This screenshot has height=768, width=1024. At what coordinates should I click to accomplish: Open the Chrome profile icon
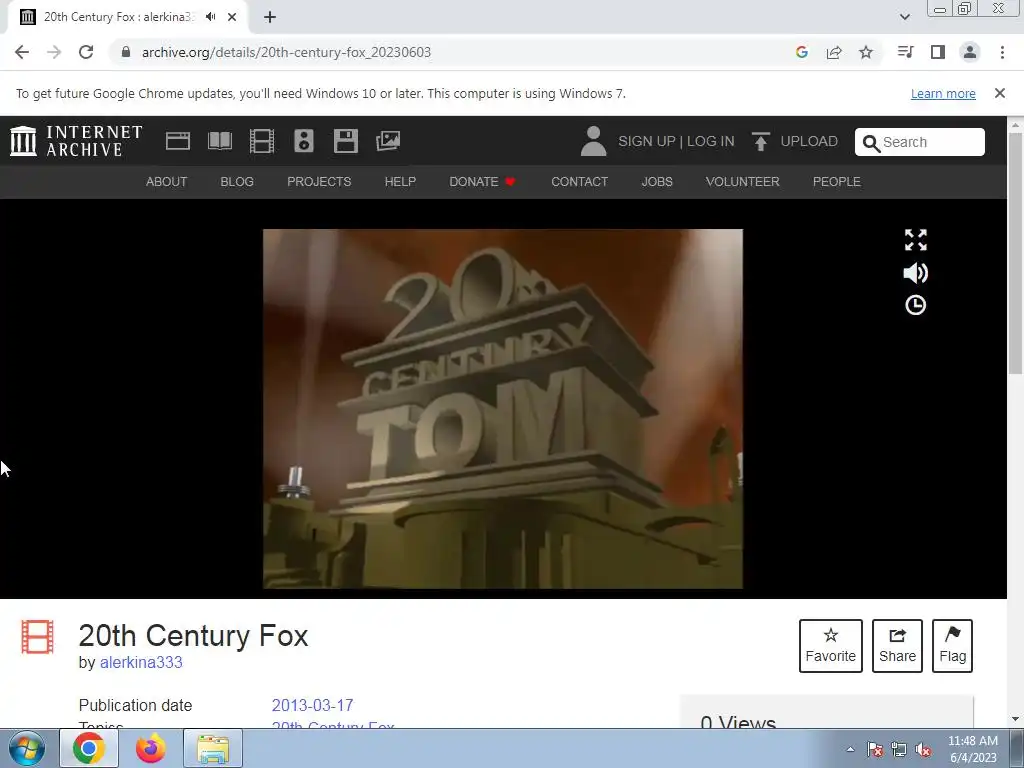point(970,52)
